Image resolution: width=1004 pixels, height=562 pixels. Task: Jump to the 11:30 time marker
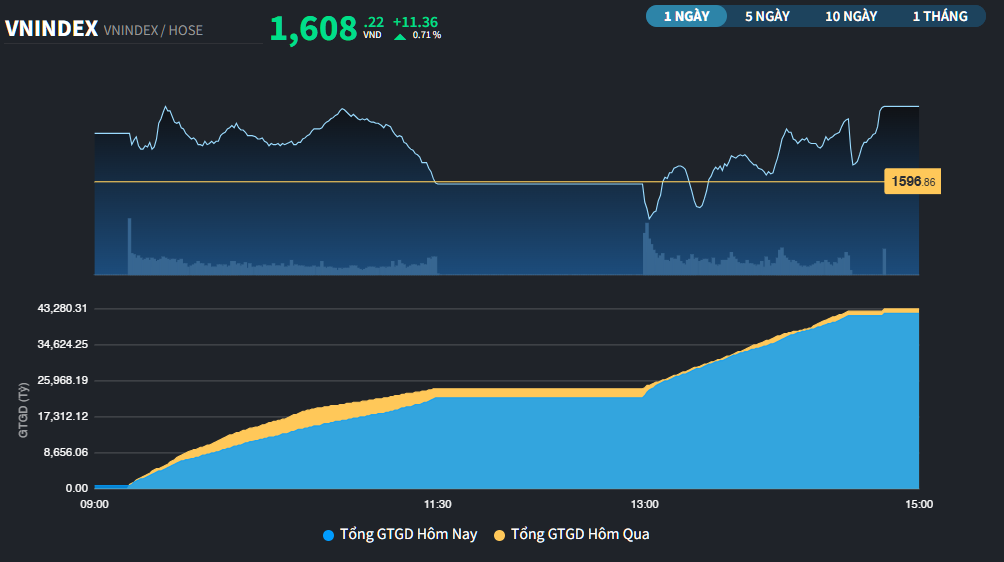pyautogui.click(x=438, y=505)
